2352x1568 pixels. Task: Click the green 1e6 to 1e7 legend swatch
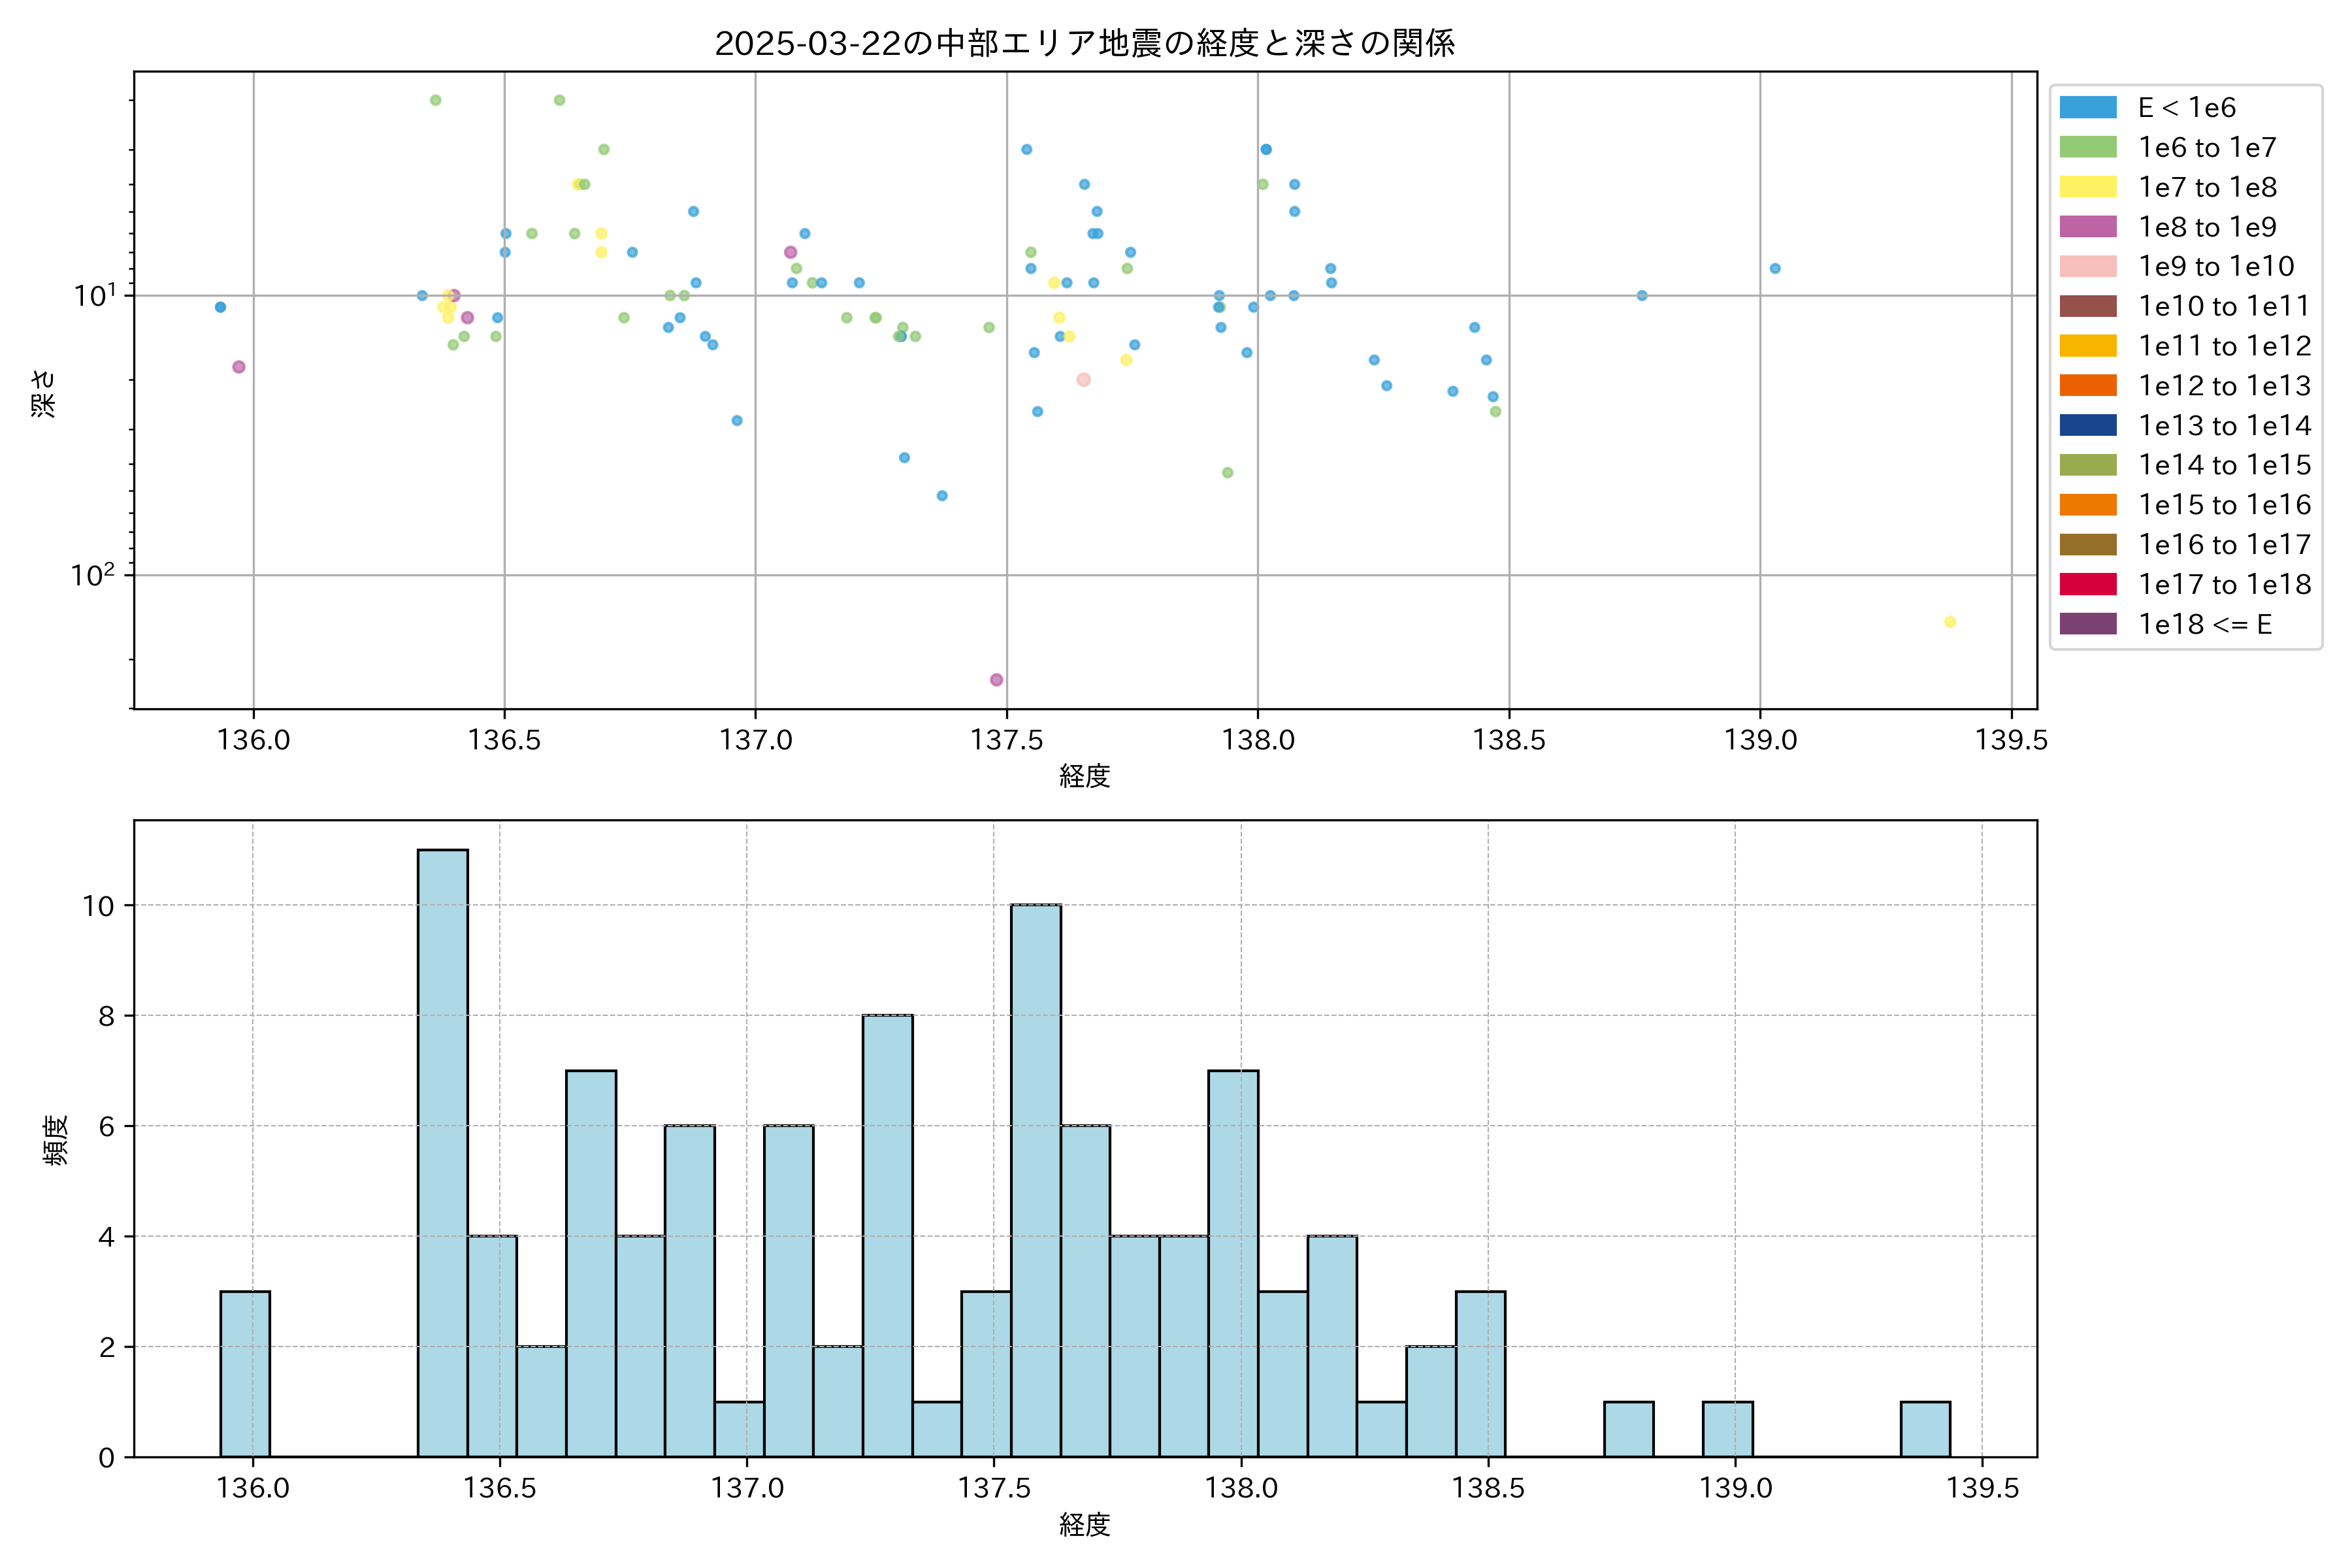pyautogui.click(x=2087, y=147)
